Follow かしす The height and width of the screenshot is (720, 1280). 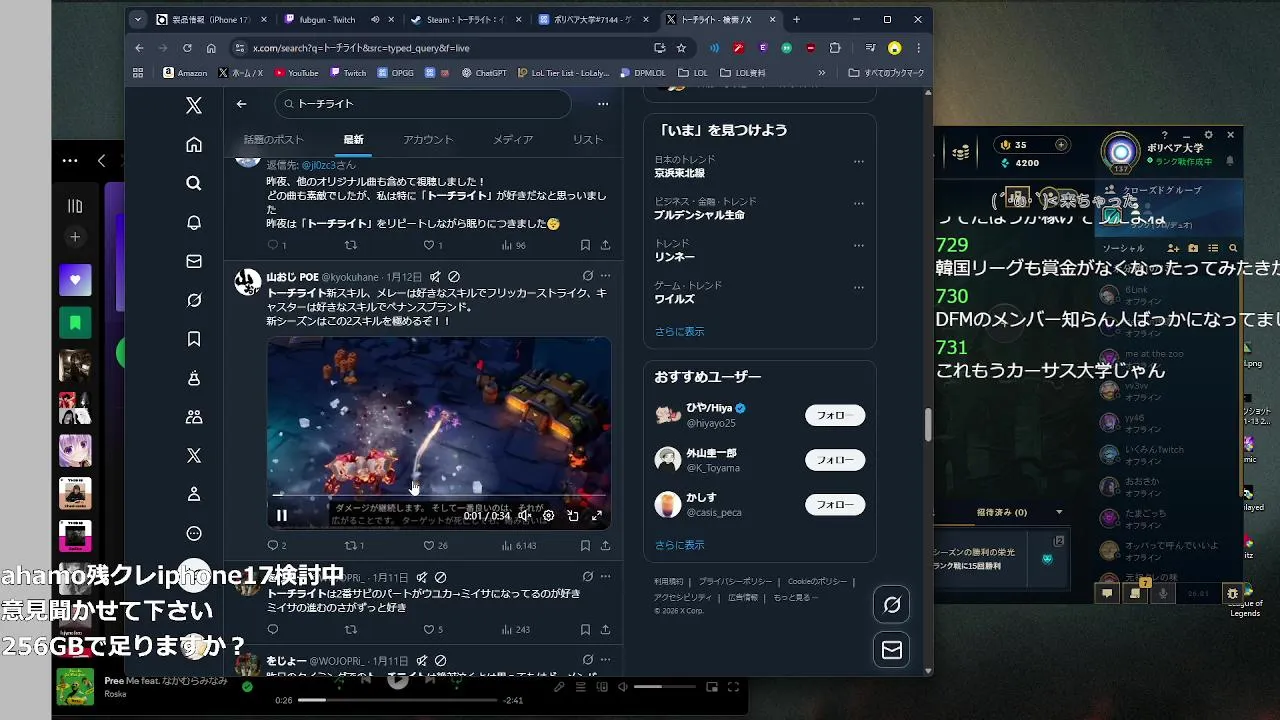pos(835,505)
